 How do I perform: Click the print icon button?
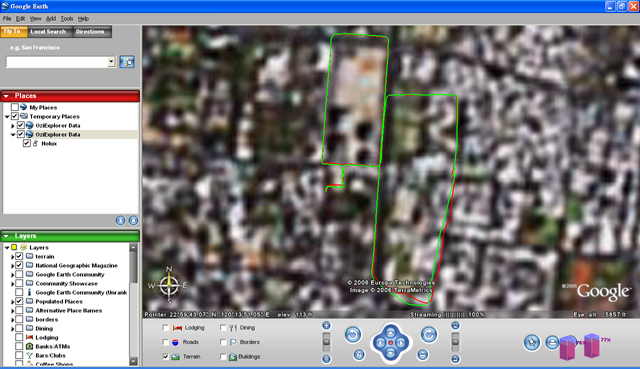552,342
